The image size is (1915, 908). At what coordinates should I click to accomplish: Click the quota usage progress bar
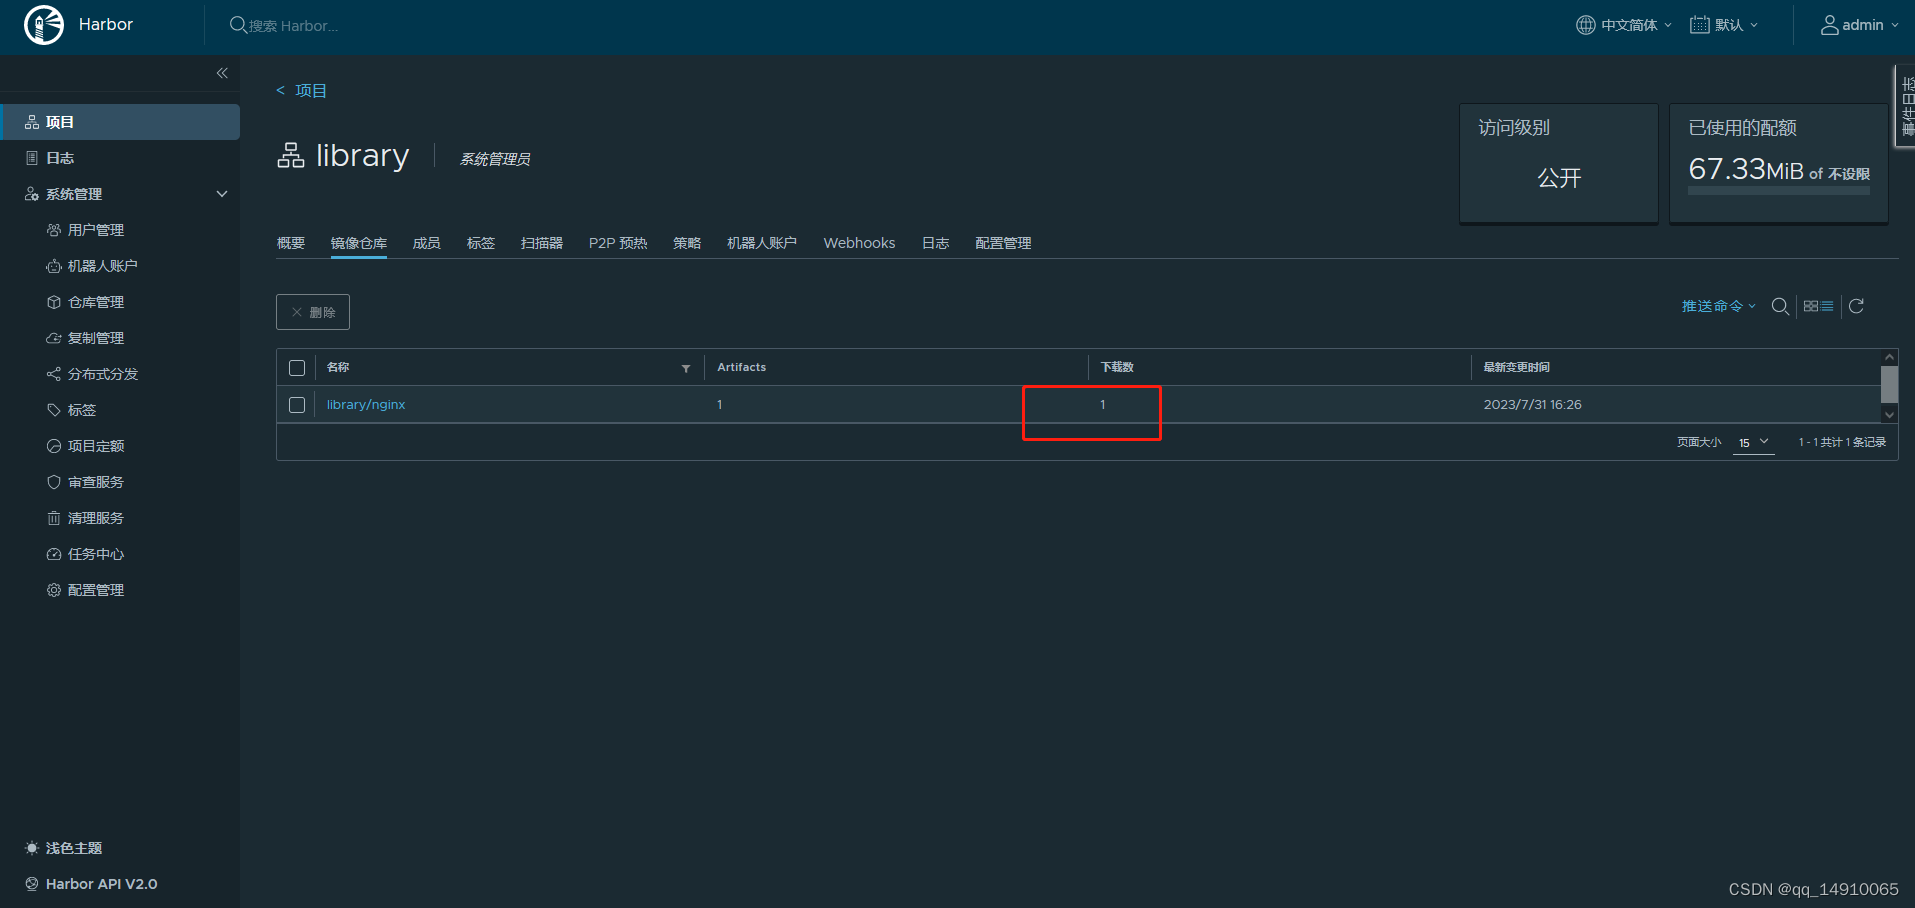pos(1778,191)
